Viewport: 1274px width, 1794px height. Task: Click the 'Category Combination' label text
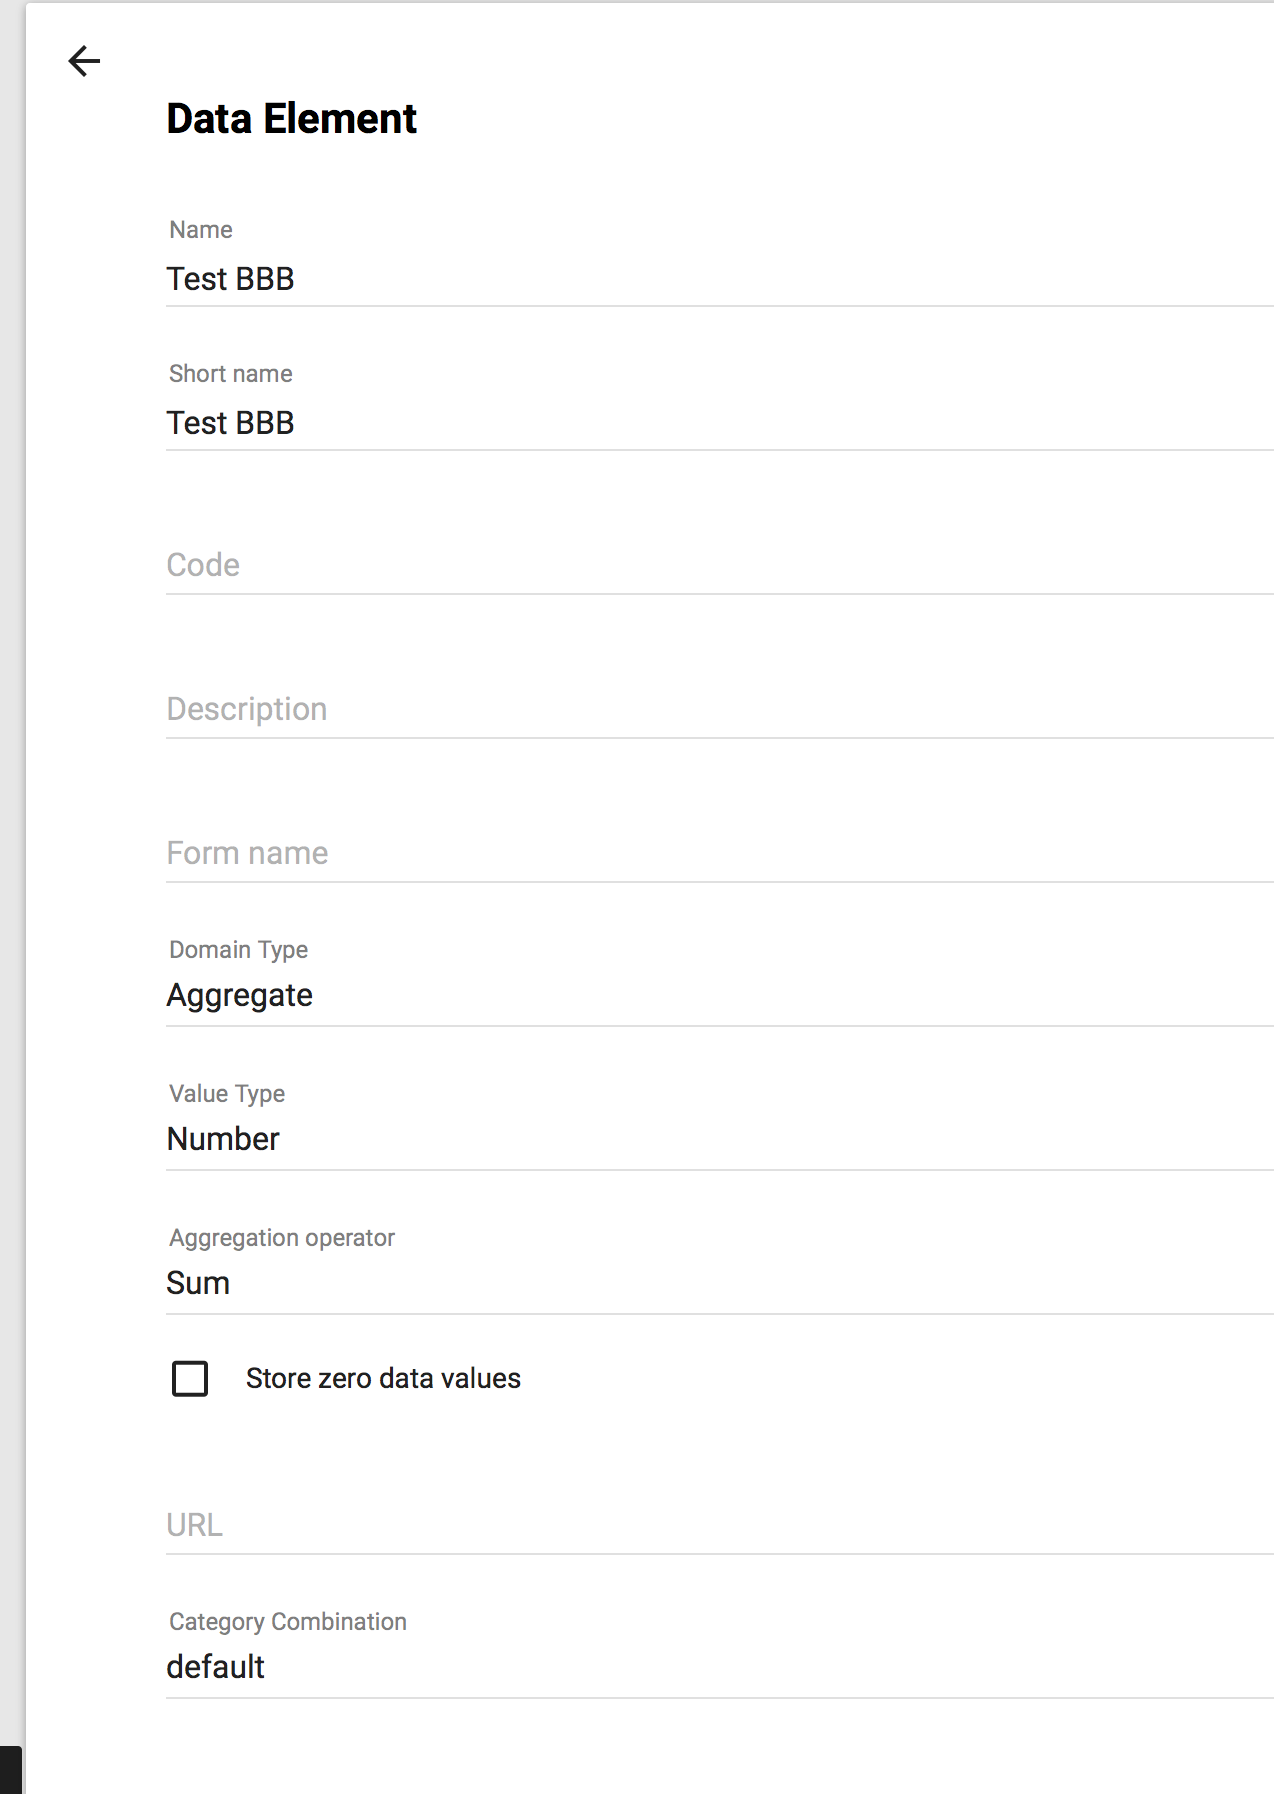(x=288, y=1622)
